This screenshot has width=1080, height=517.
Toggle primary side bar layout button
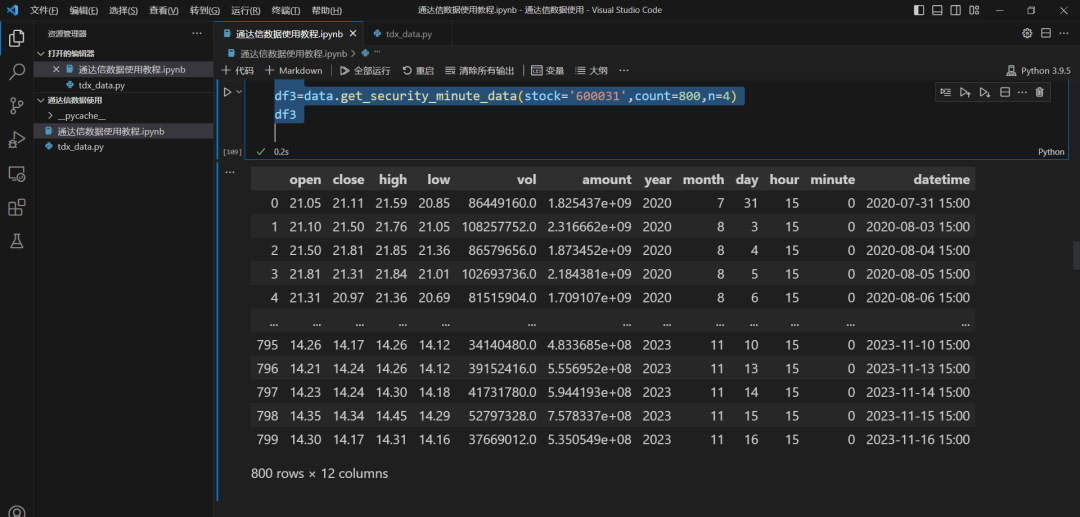click(x=919, y=10)
